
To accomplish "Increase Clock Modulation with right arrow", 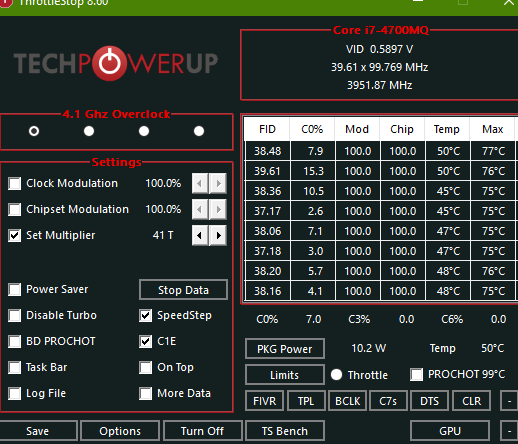I will tap(218, 183).
